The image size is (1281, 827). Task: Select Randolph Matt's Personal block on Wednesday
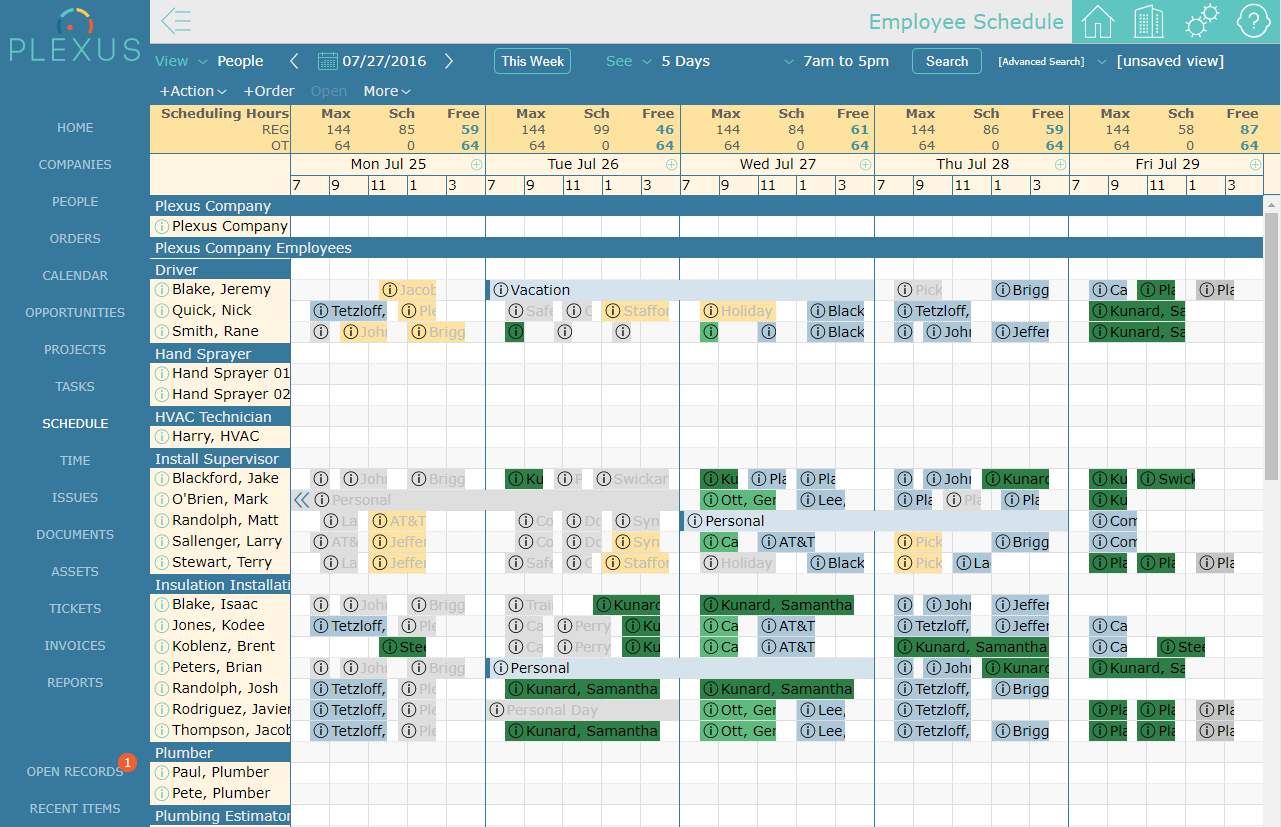(875, 521)
